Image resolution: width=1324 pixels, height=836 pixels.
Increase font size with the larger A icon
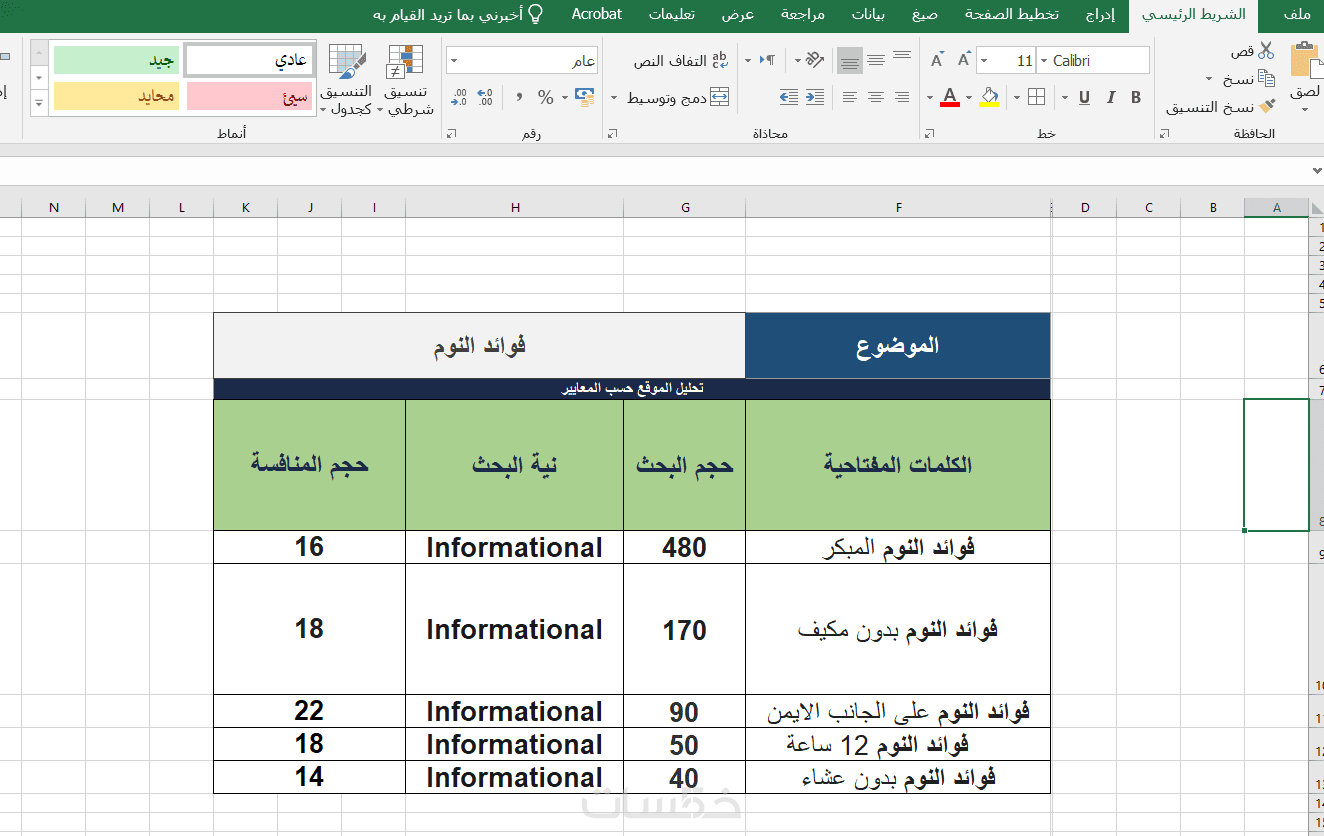point(964,60)
